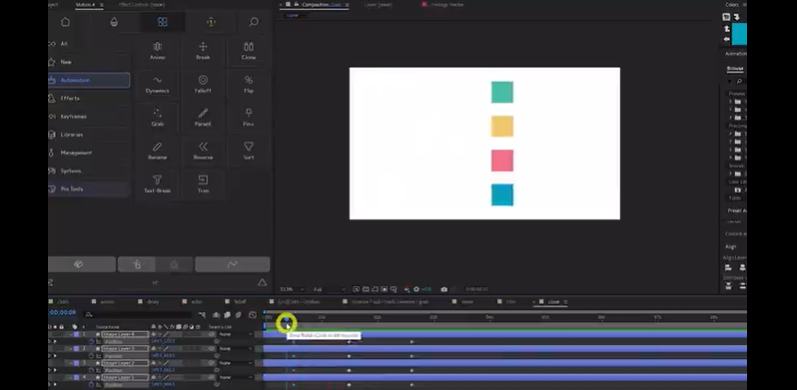The width and height of the screenshot is (797, 390).
Task: Launch the Dynamics tool
Action: tap(158, 84)
